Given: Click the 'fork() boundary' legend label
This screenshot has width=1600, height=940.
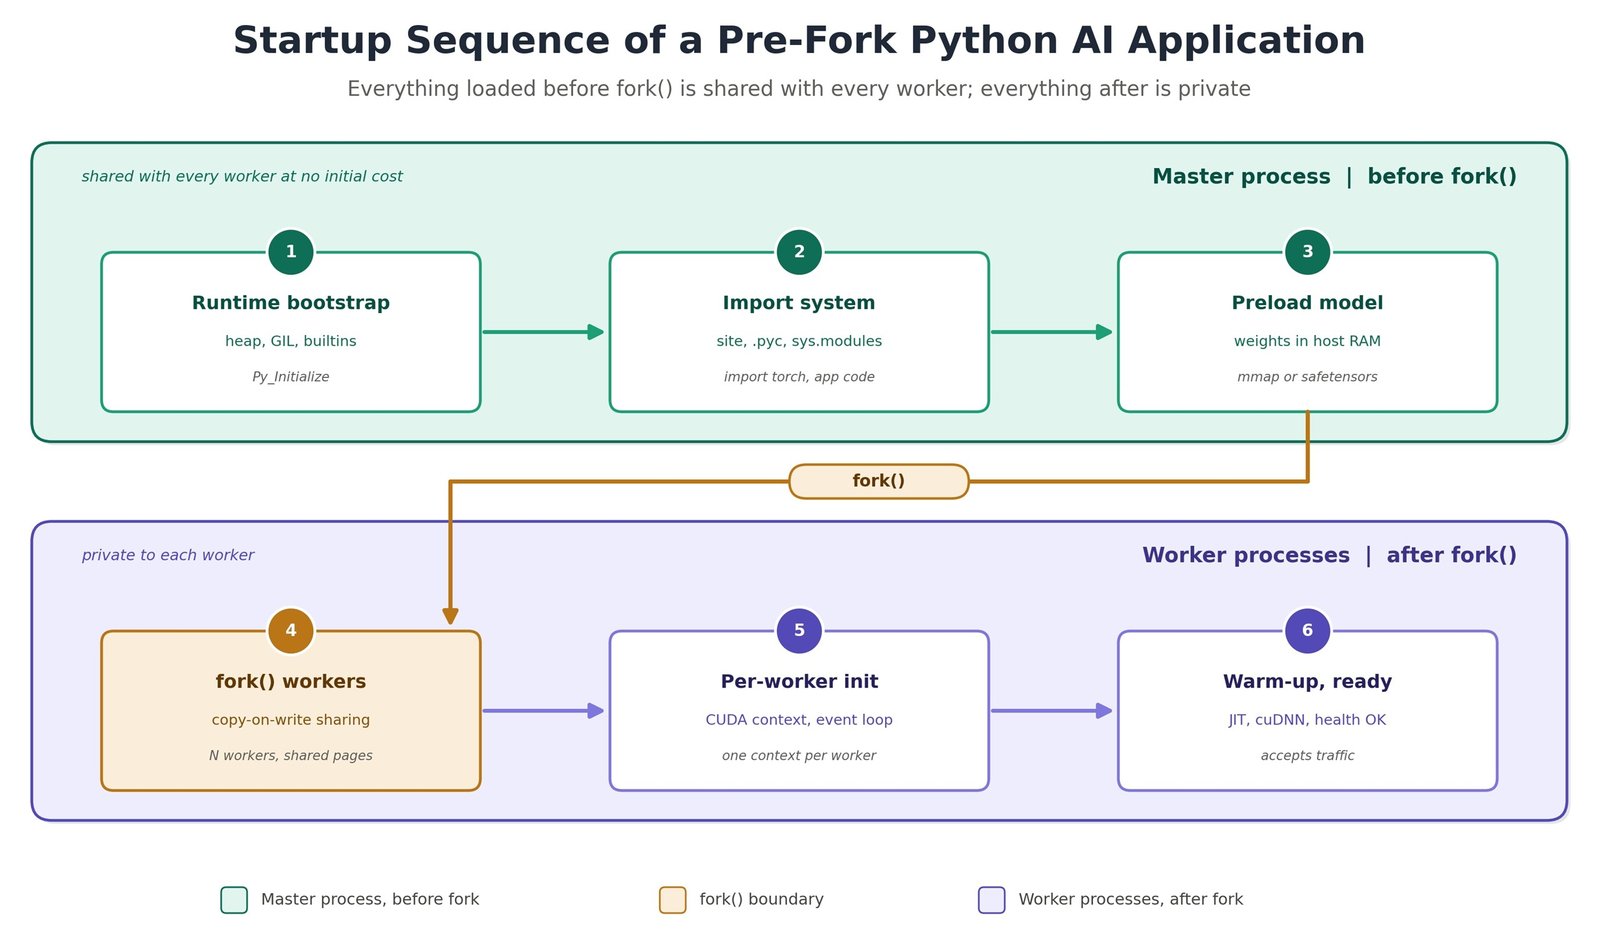Looking at the screenshot, I should 761,900.
